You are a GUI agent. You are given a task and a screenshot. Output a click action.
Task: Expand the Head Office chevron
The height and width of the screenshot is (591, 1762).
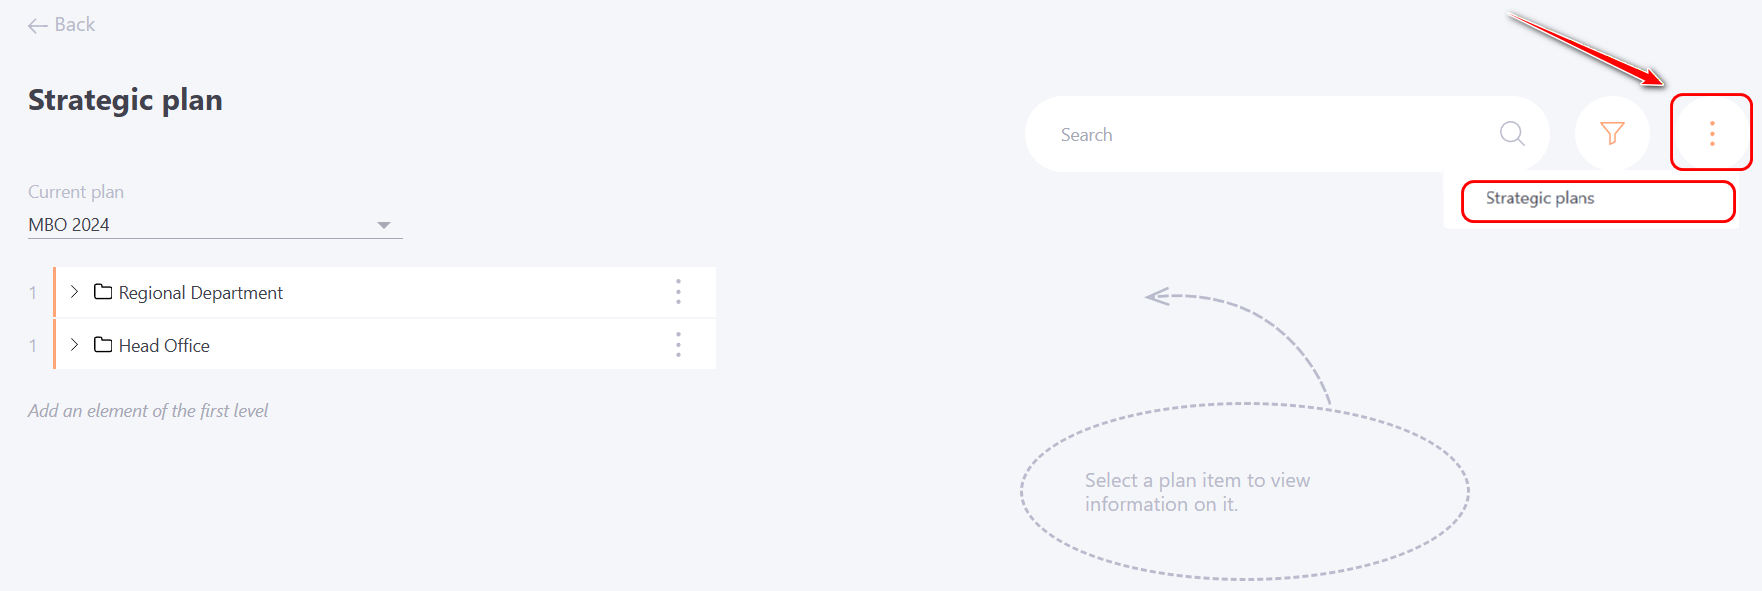point(74,345)
